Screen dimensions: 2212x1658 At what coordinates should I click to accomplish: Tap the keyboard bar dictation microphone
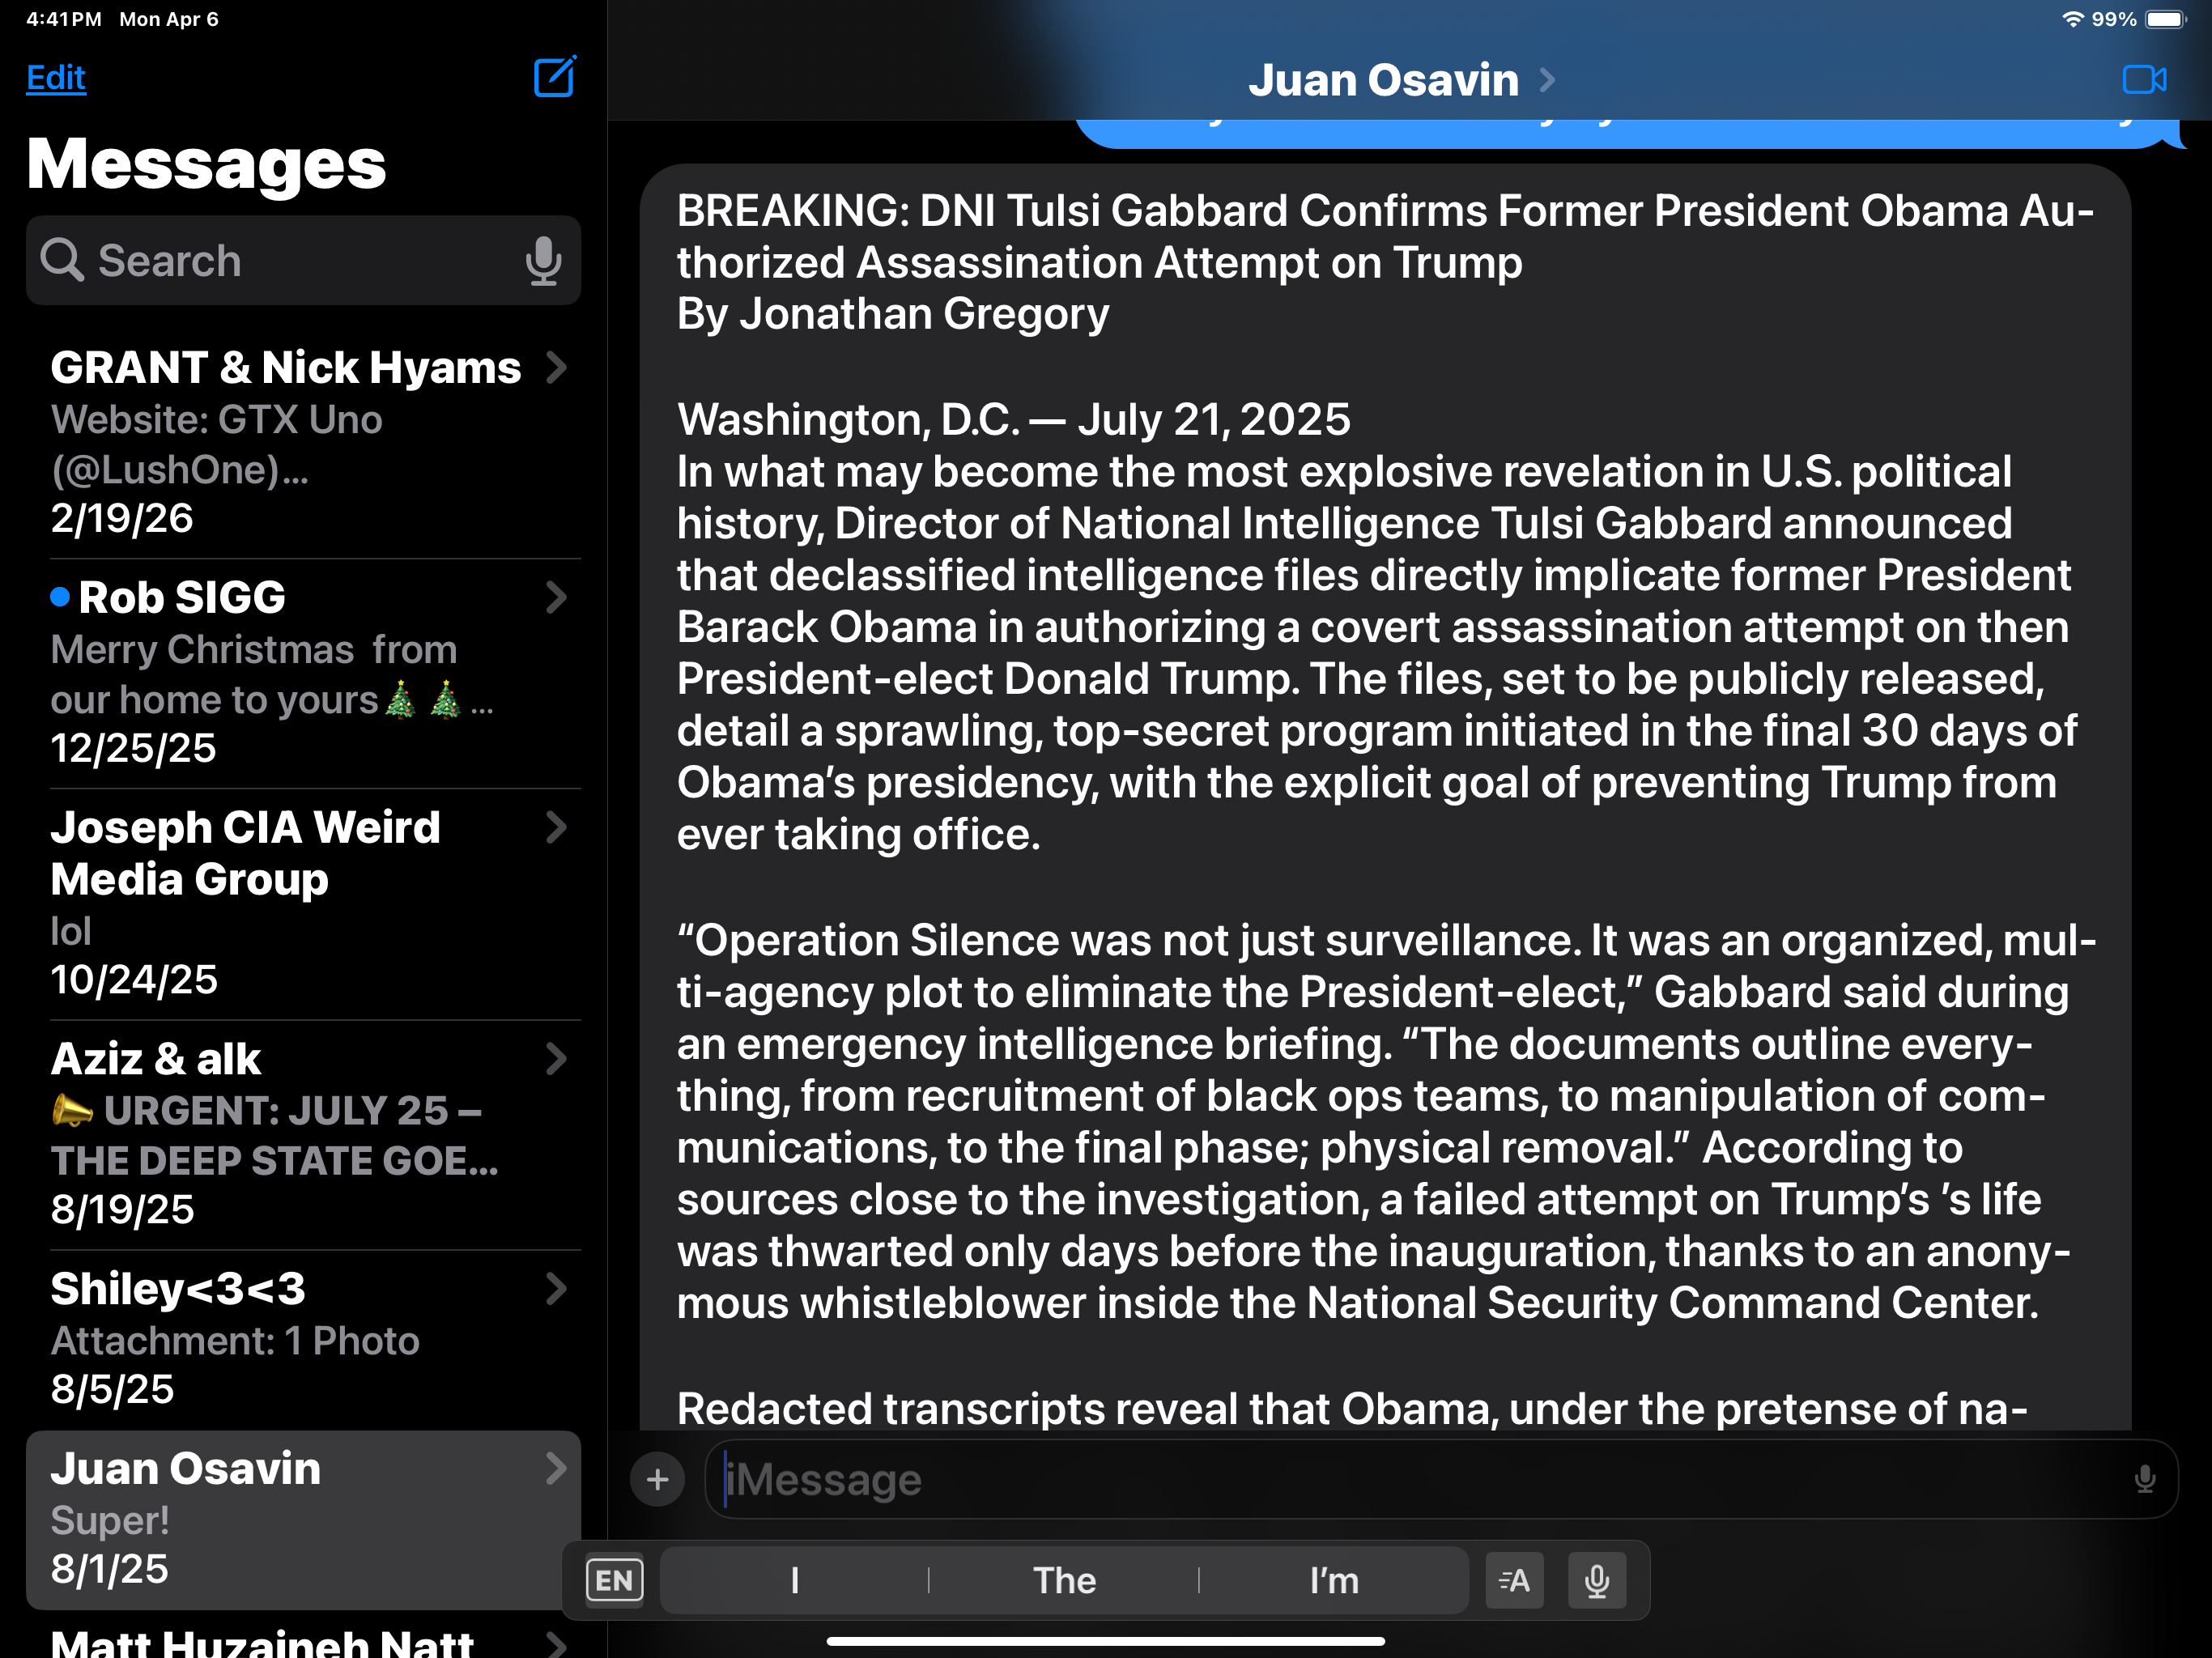[x=1596, y=1580]
